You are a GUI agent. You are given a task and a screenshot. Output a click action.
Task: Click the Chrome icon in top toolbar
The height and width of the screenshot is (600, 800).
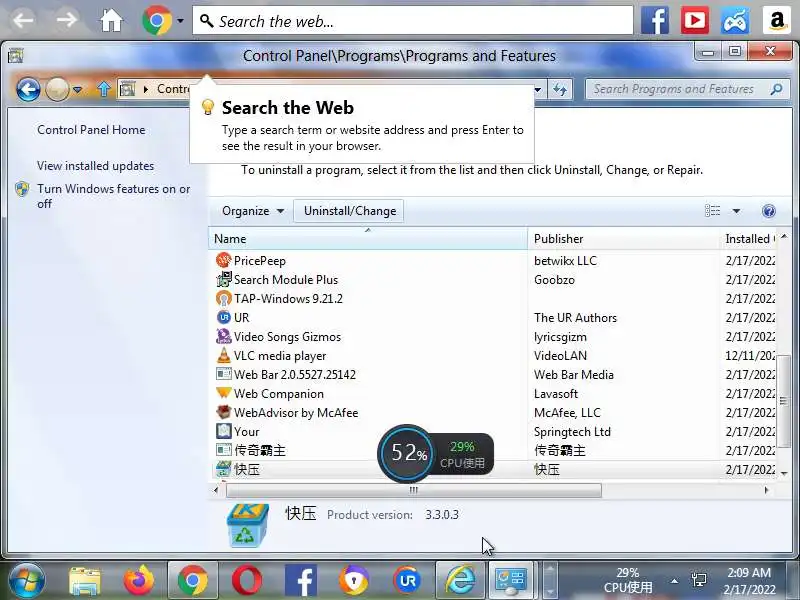point(157,21)
